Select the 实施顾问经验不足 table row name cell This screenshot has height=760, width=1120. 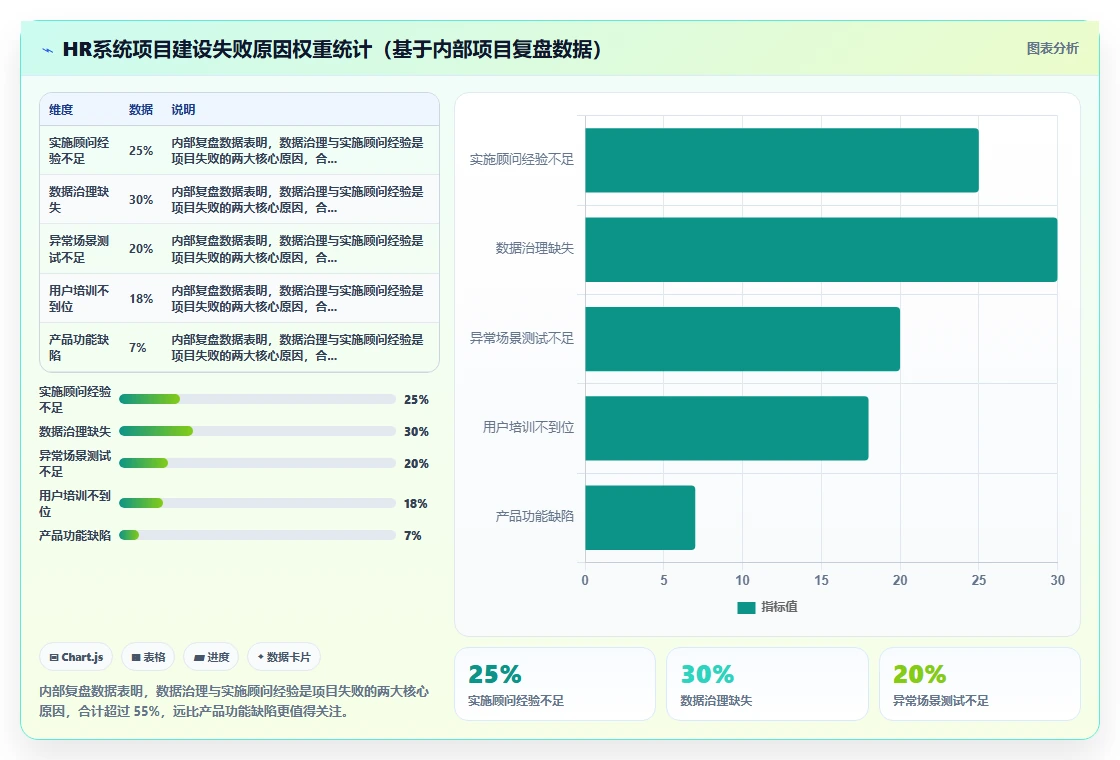pos(79,151)
